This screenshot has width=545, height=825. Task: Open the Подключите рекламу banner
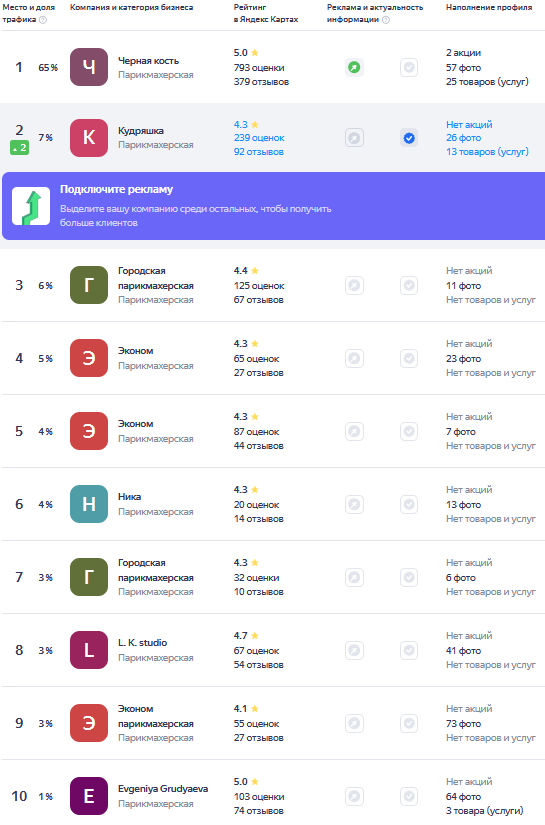[x=274, y=206]
